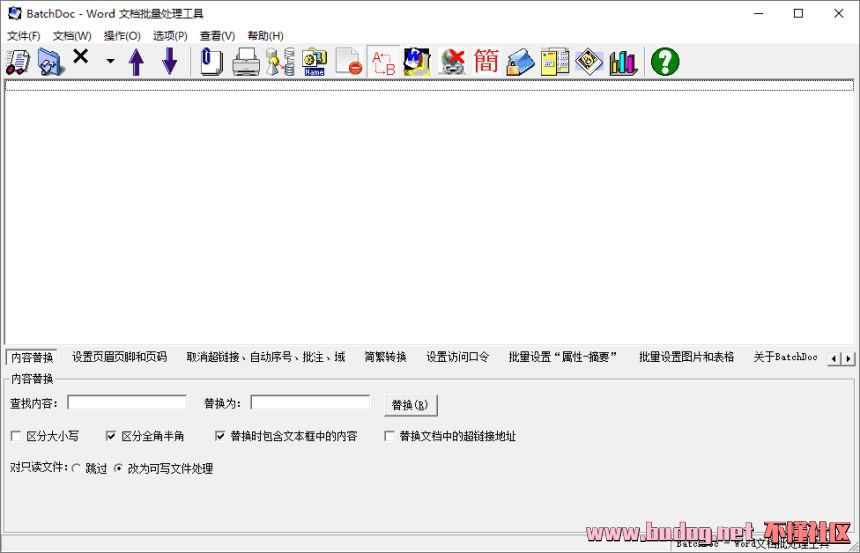Switch to the 关于BatchDoc tab

785,357
